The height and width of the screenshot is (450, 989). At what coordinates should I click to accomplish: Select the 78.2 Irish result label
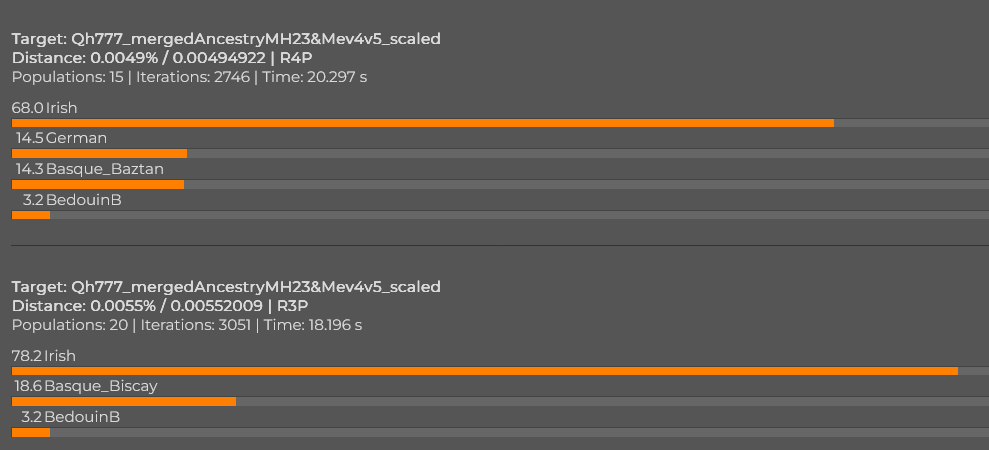tap(44, 356)
